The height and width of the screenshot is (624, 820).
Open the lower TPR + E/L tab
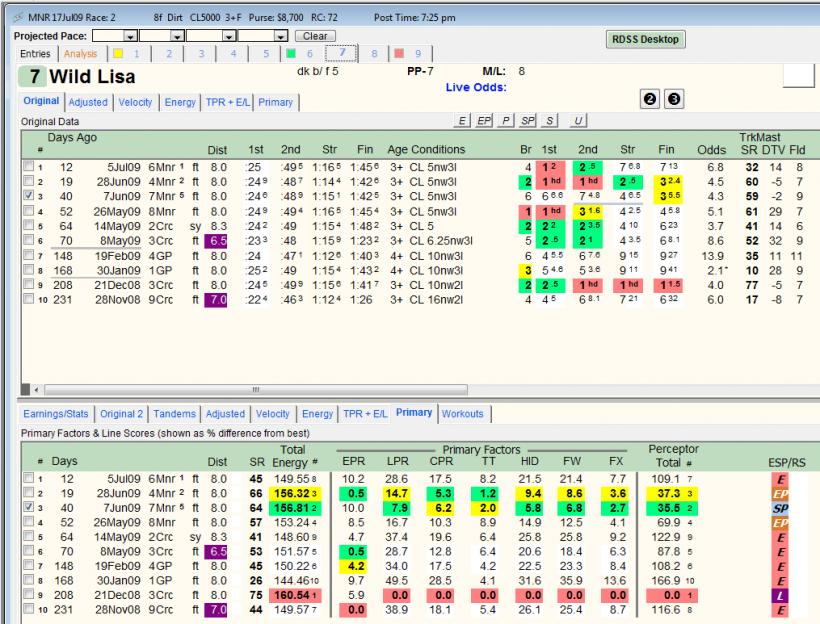365,414
